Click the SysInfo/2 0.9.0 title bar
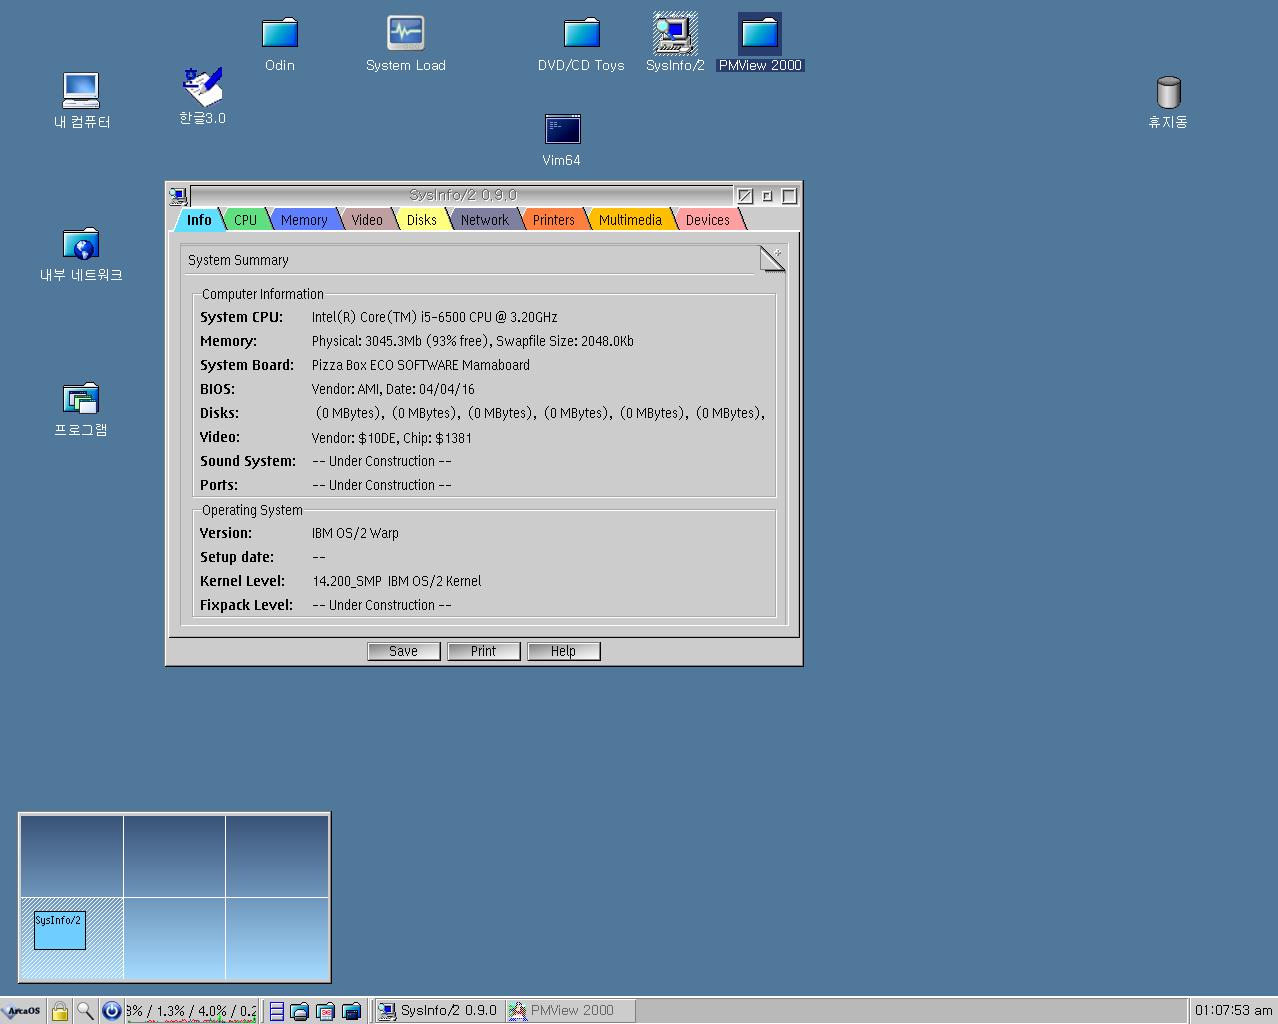1278x1024 pixels. coord(462,195)
